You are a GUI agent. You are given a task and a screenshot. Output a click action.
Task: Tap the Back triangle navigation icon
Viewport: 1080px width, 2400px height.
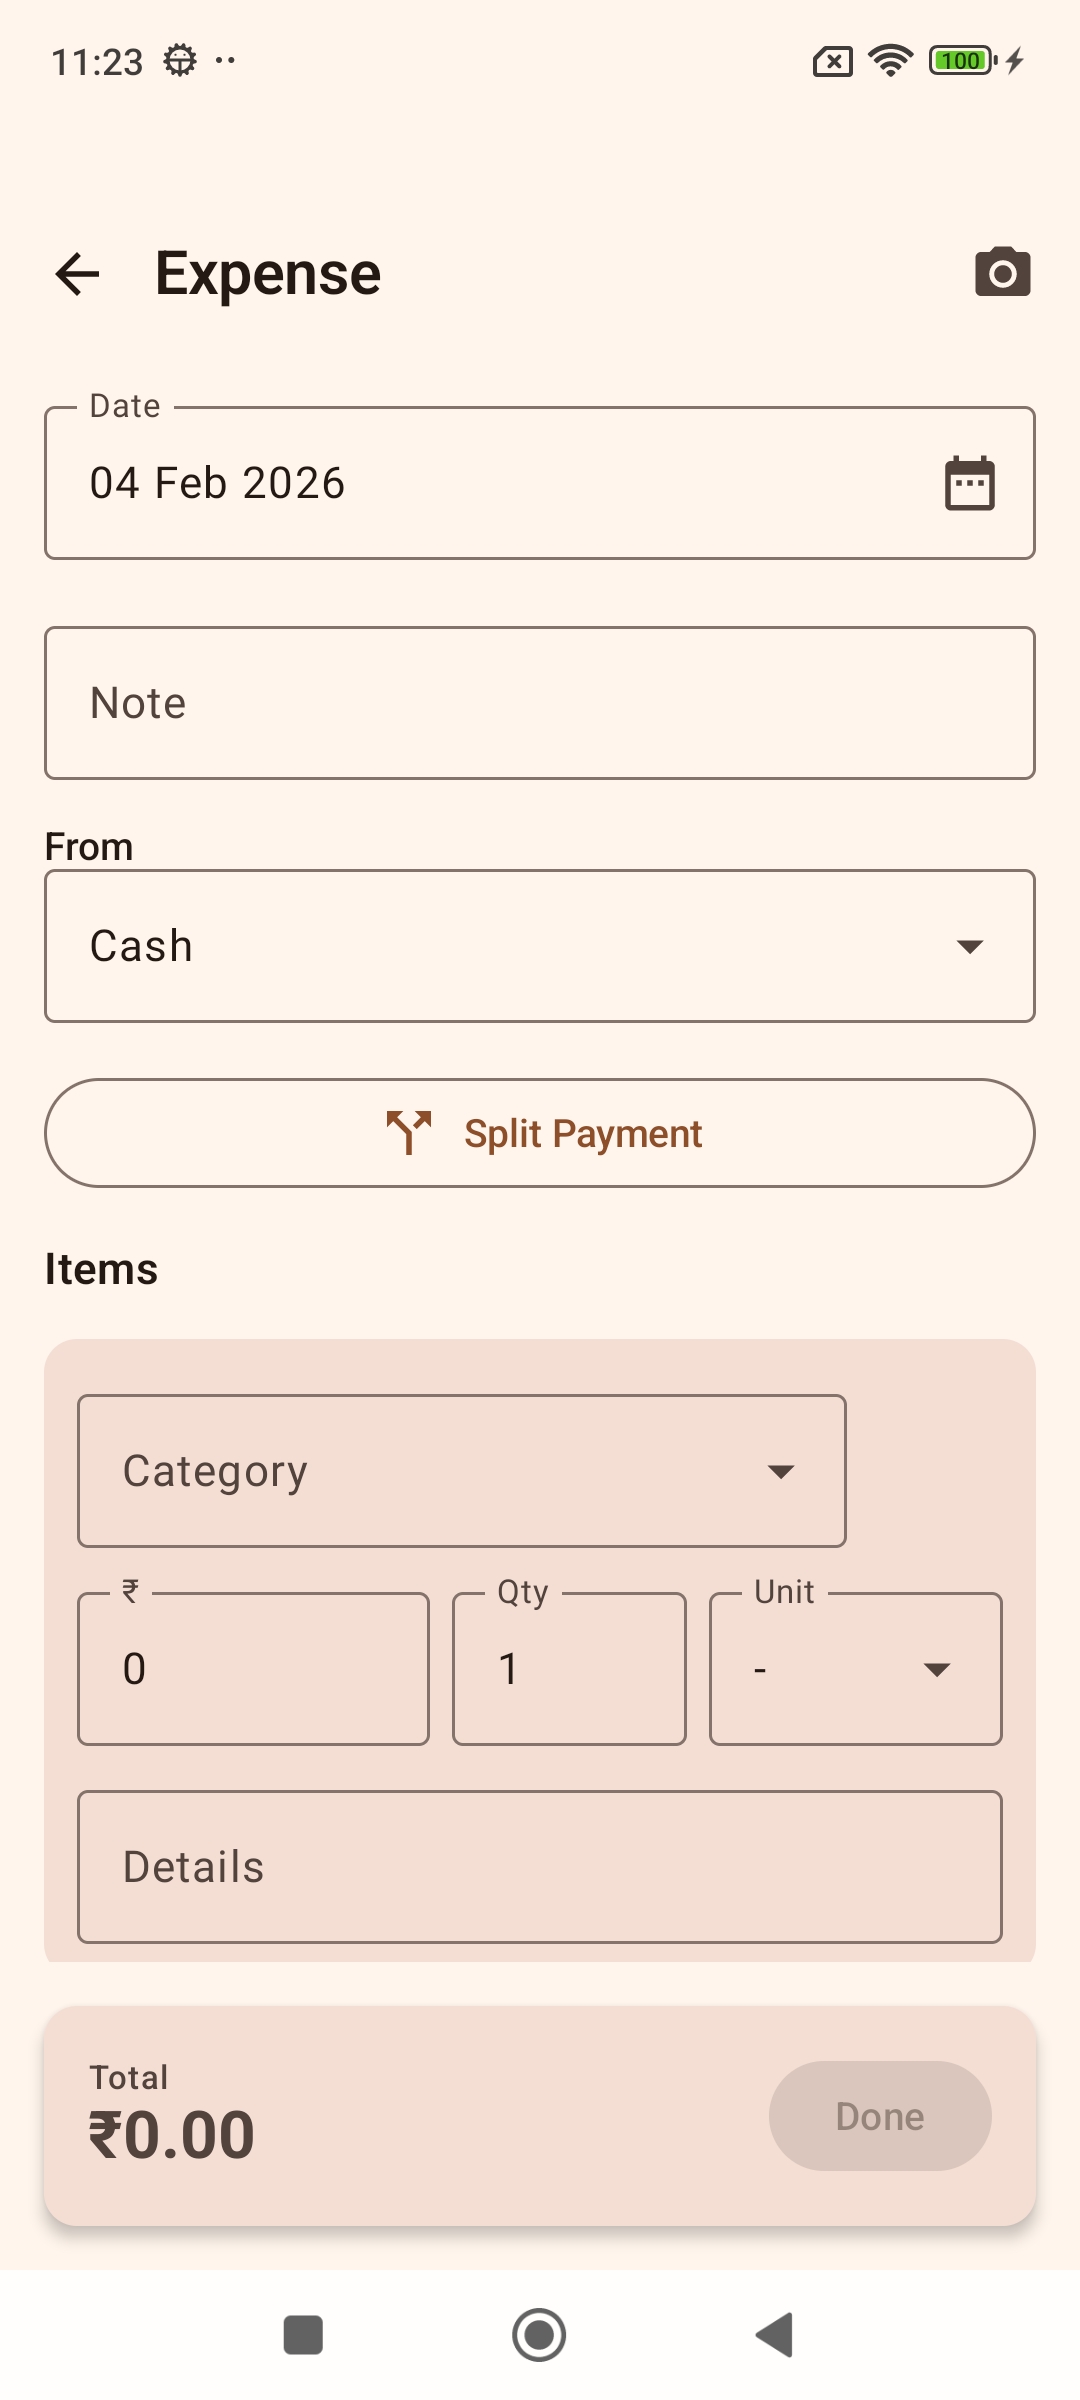coord(774,2334)
